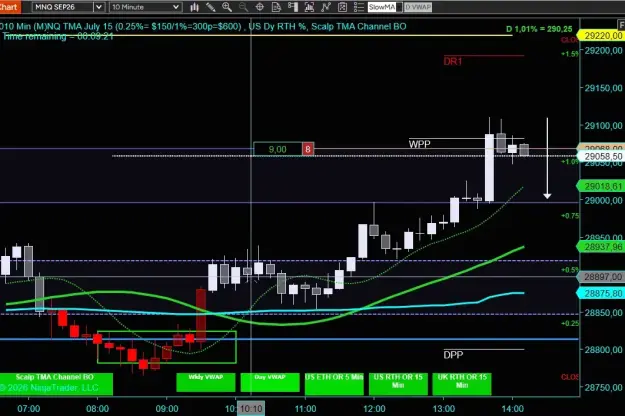Click the Time remaining countdown text

(58, 37)
